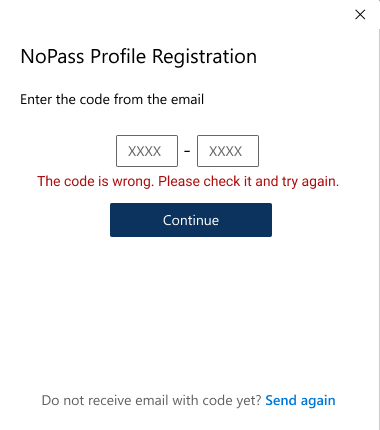This screenshot has width=380, height=430.
Task: Click the word 'again' in the resend link
Action: click(318, 401)
